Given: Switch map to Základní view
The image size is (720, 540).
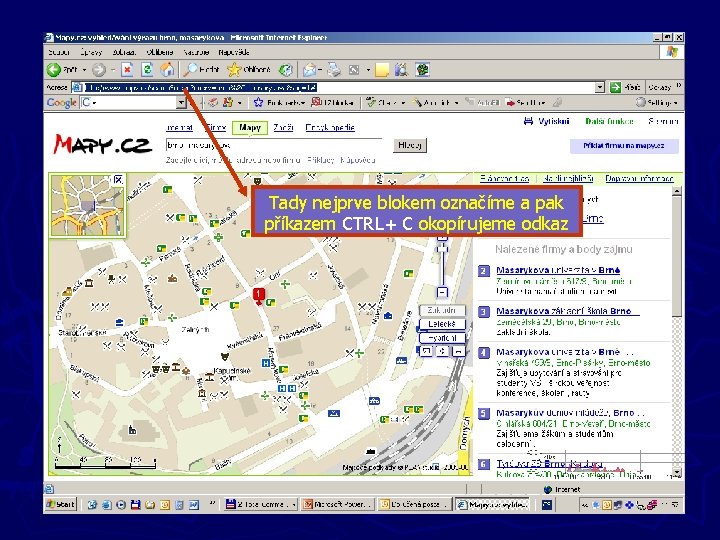Looking at the screenshot, I should 442,310.
